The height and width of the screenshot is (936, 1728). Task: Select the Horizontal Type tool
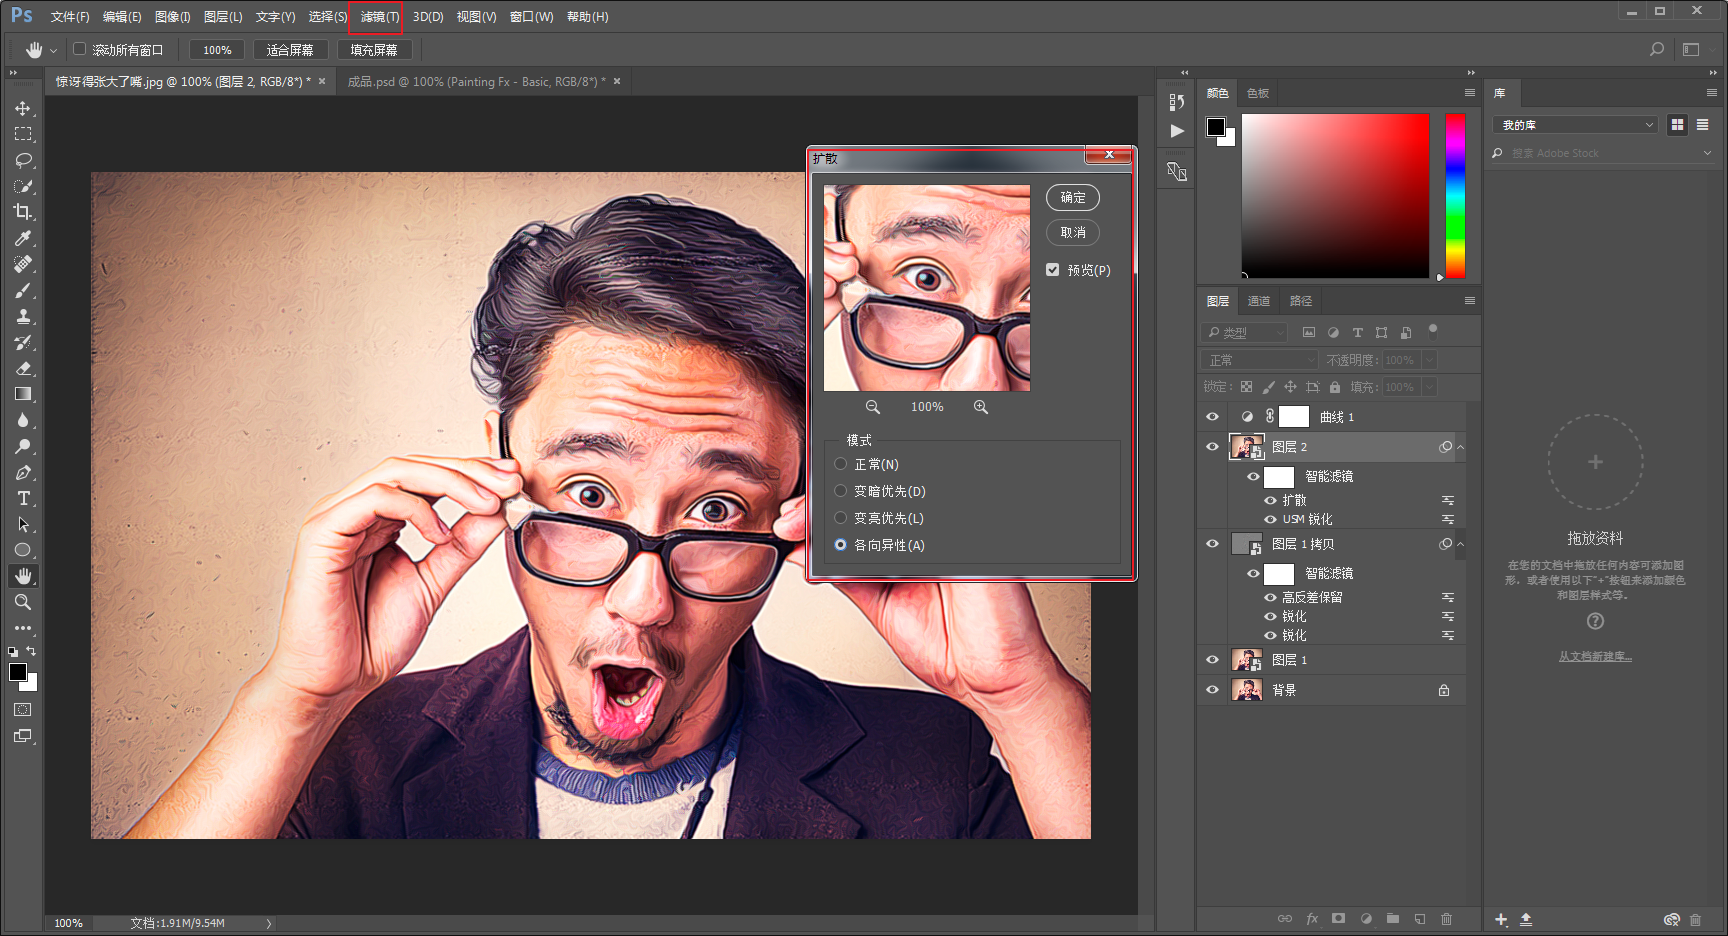[23, 498]
